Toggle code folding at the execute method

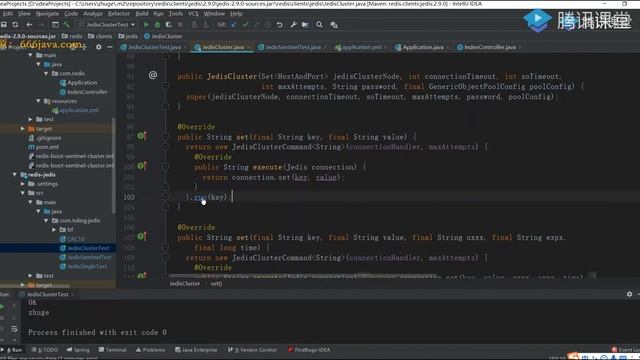tap(165, 167)
